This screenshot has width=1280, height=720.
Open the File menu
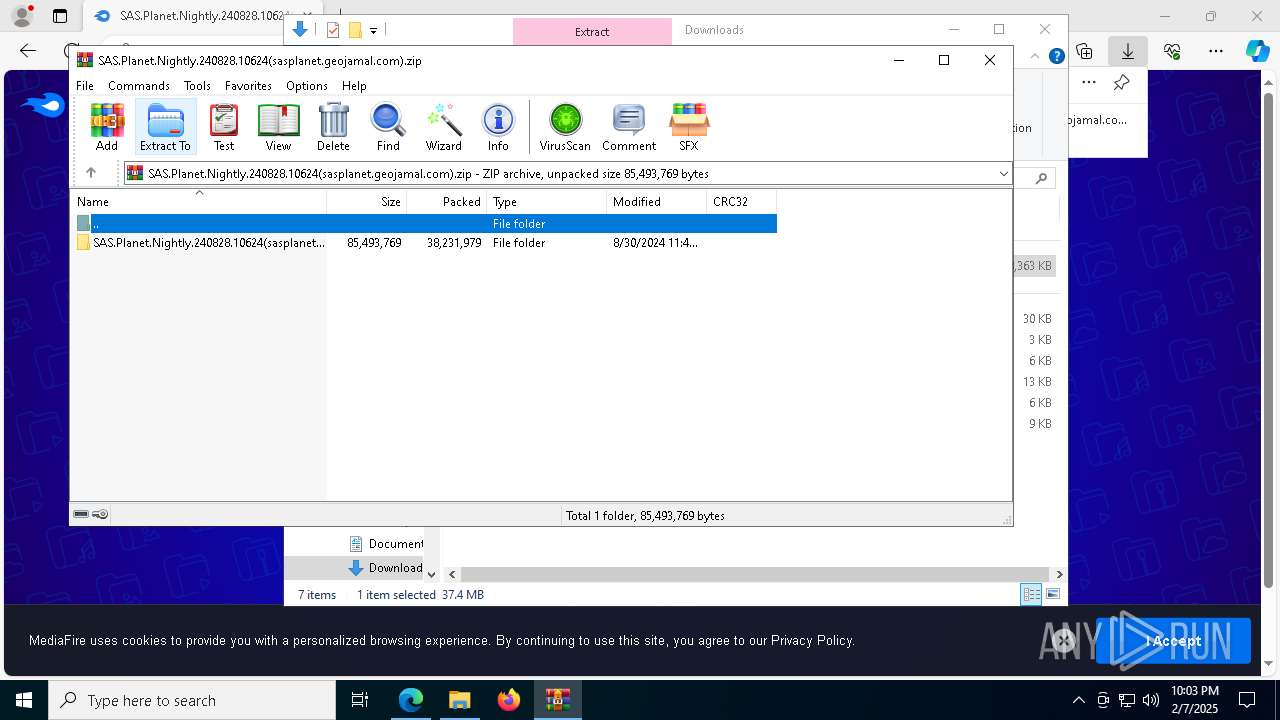[85, 86]
